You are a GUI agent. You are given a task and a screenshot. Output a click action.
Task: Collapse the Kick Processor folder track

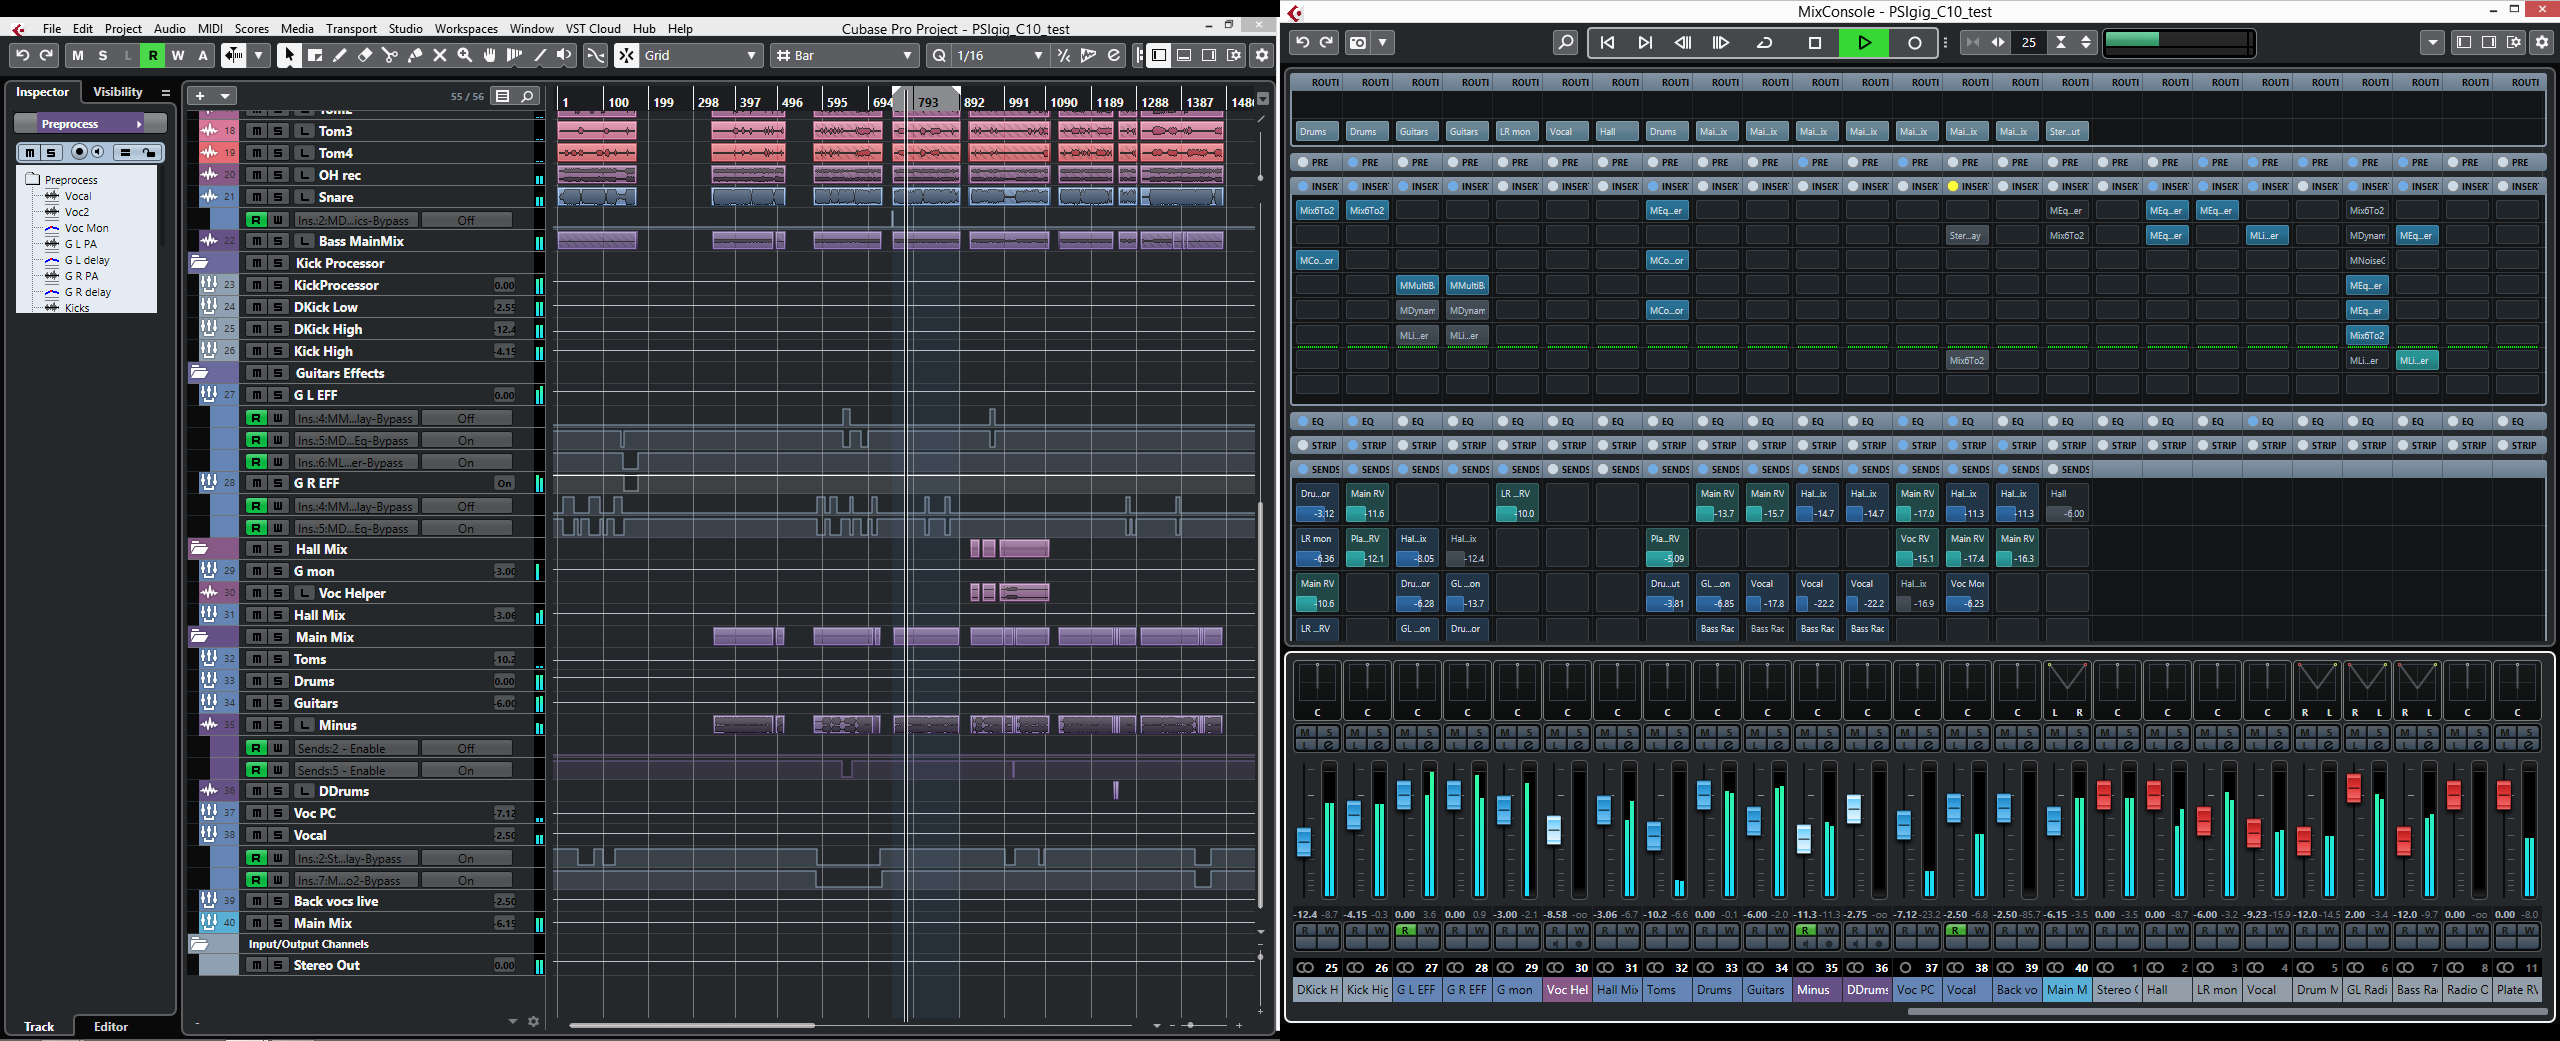(199, 263)
